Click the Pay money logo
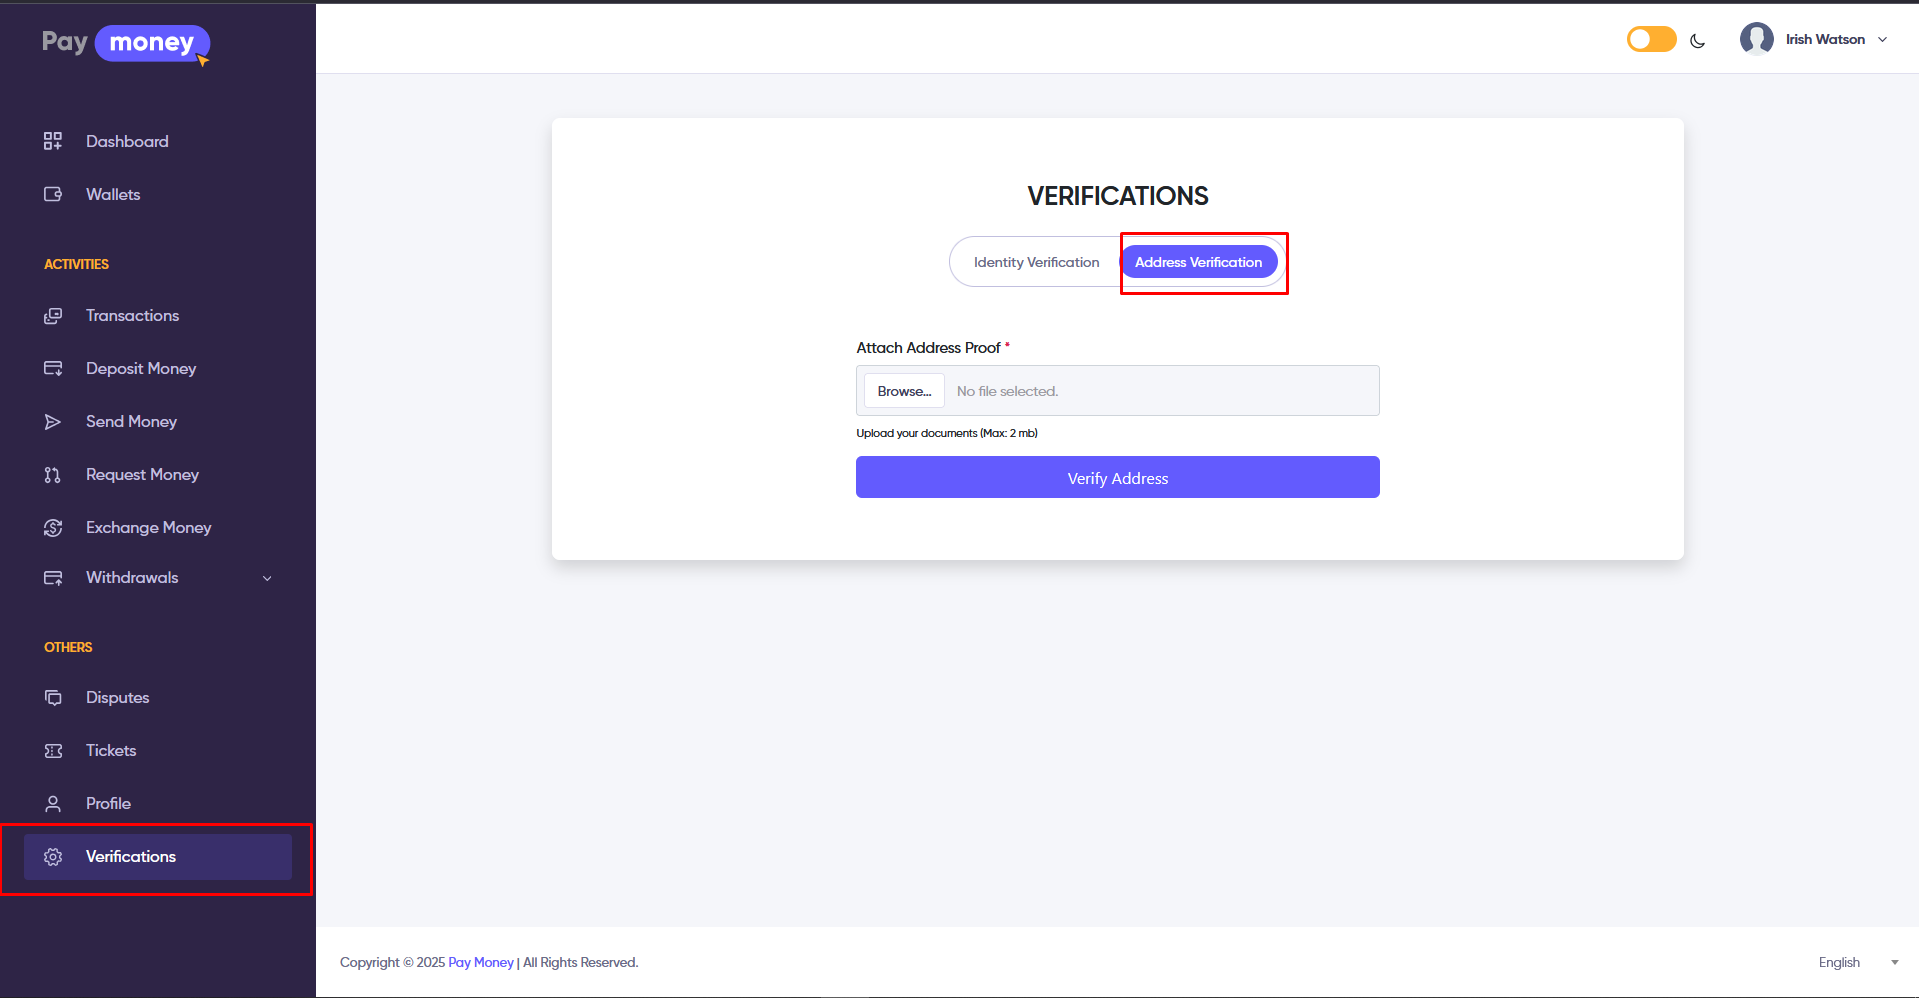1919x998 pixels. [125, 43]
